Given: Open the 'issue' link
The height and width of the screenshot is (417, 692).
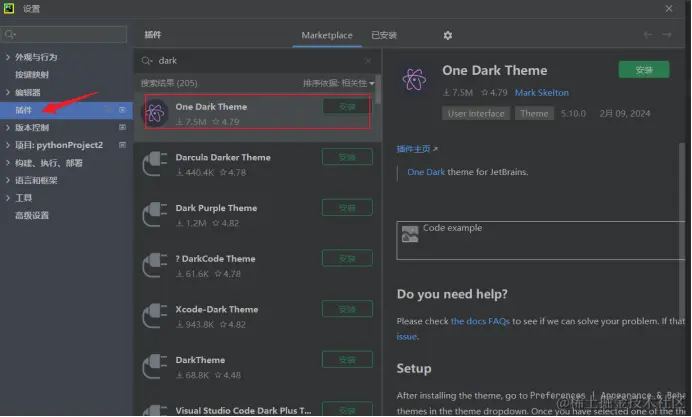Looking at the screenshot, I should [406, 336].
